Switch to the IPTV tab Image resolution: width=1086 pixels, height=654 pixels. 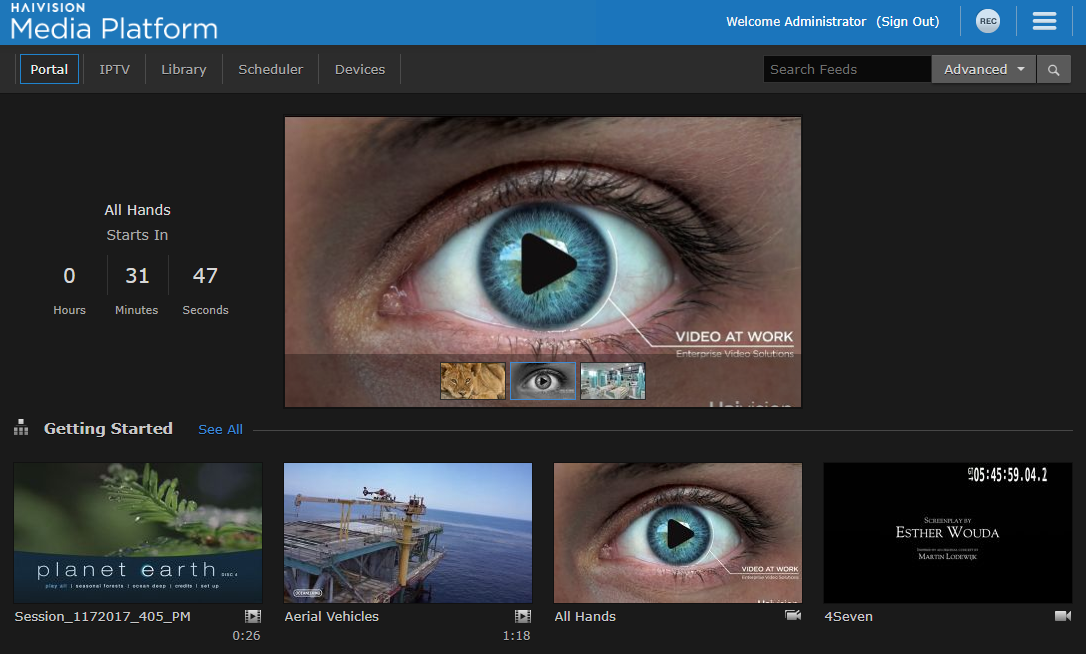[x=114, y=69]
